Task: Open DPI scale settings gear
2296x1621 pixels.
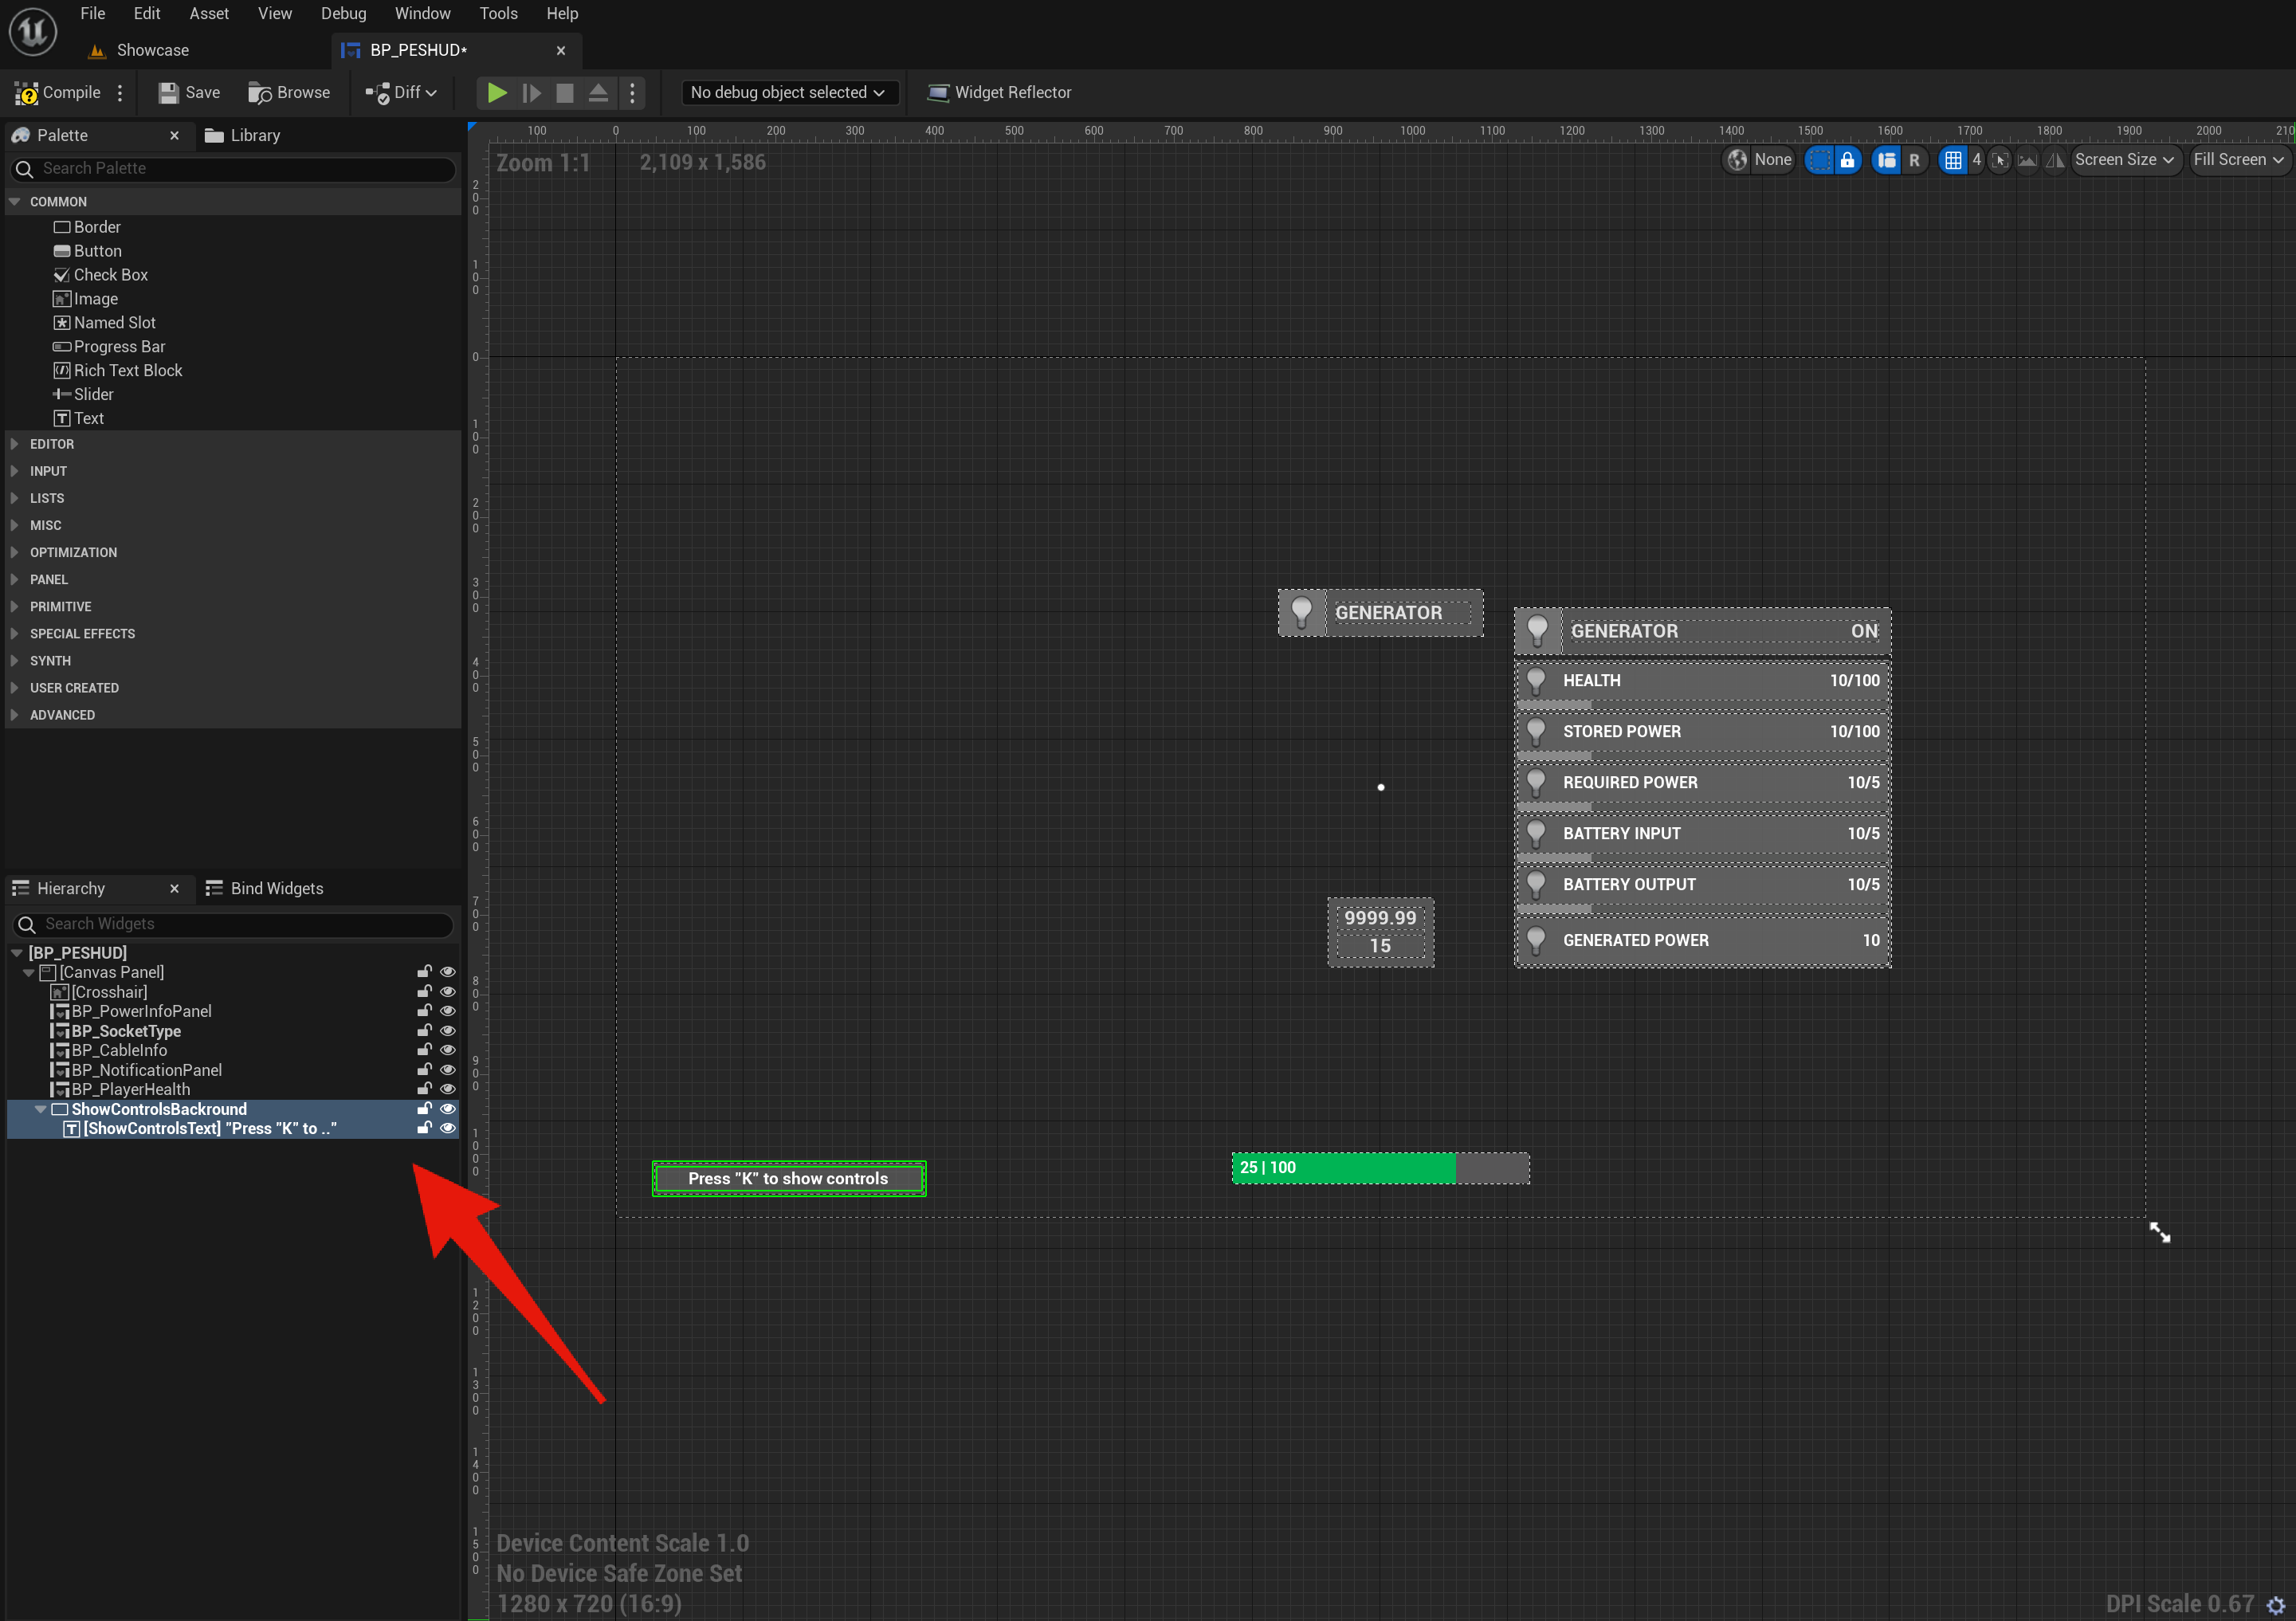Action: pyautogui.click(x=2275, y=1605)
